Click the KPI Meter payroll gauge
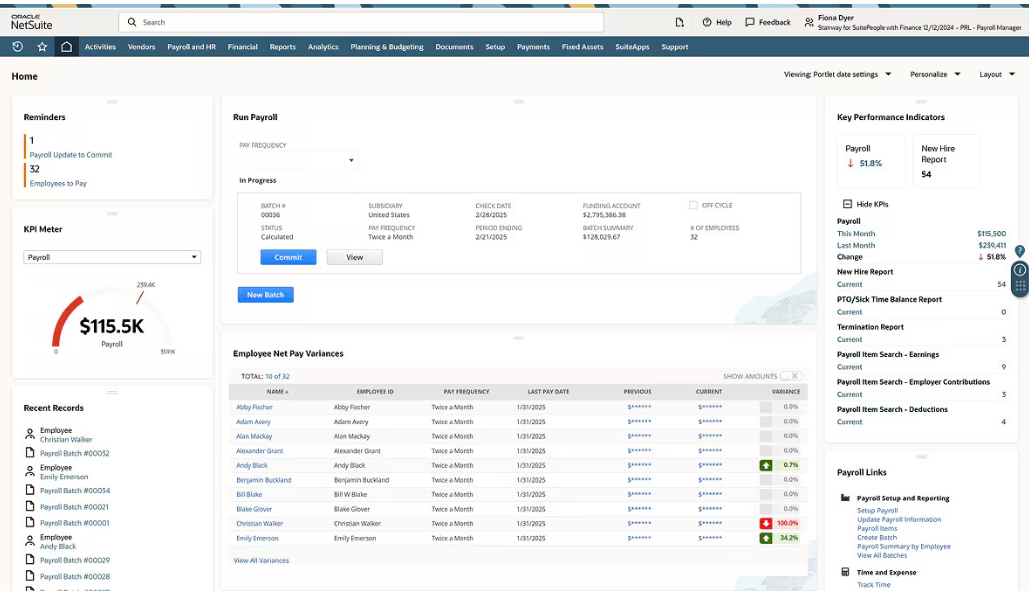Viewport: 1033px width, 598px height. pos(112,318)
